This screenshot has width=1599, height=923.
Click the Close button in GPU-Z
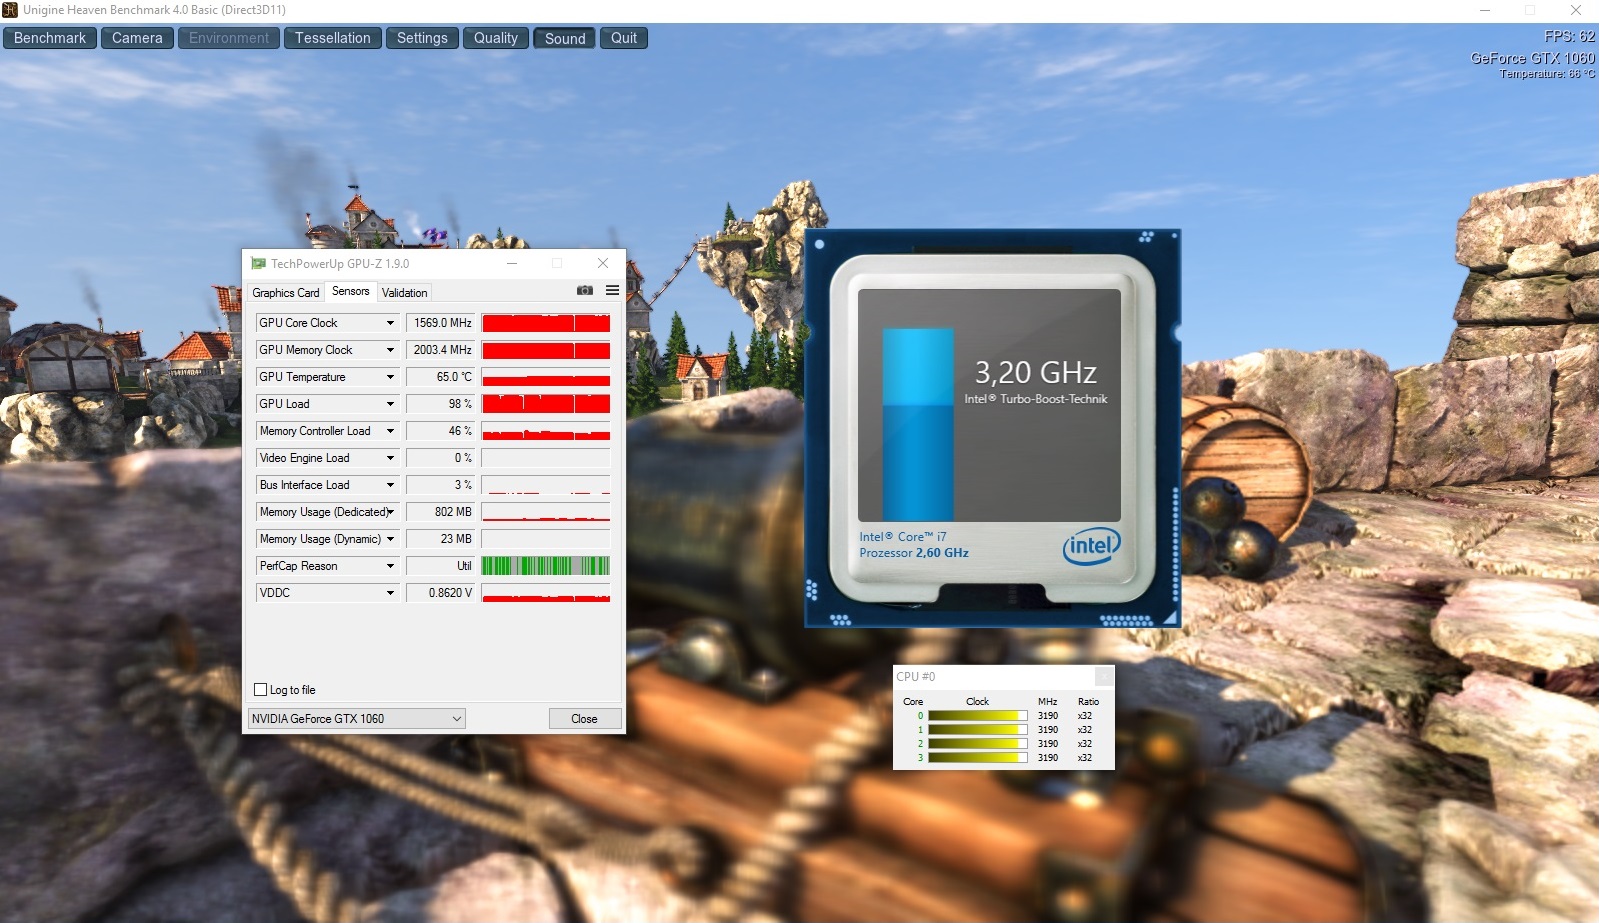(x=585, y=719)
